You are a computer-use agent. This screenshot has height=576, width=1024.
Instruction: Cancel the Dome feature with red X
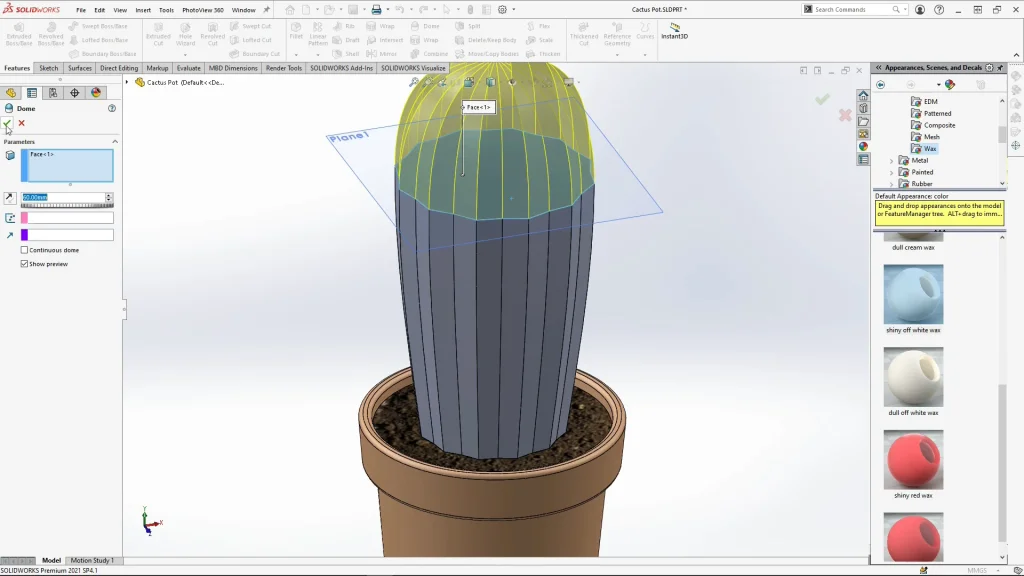click(x=21, y=123)
